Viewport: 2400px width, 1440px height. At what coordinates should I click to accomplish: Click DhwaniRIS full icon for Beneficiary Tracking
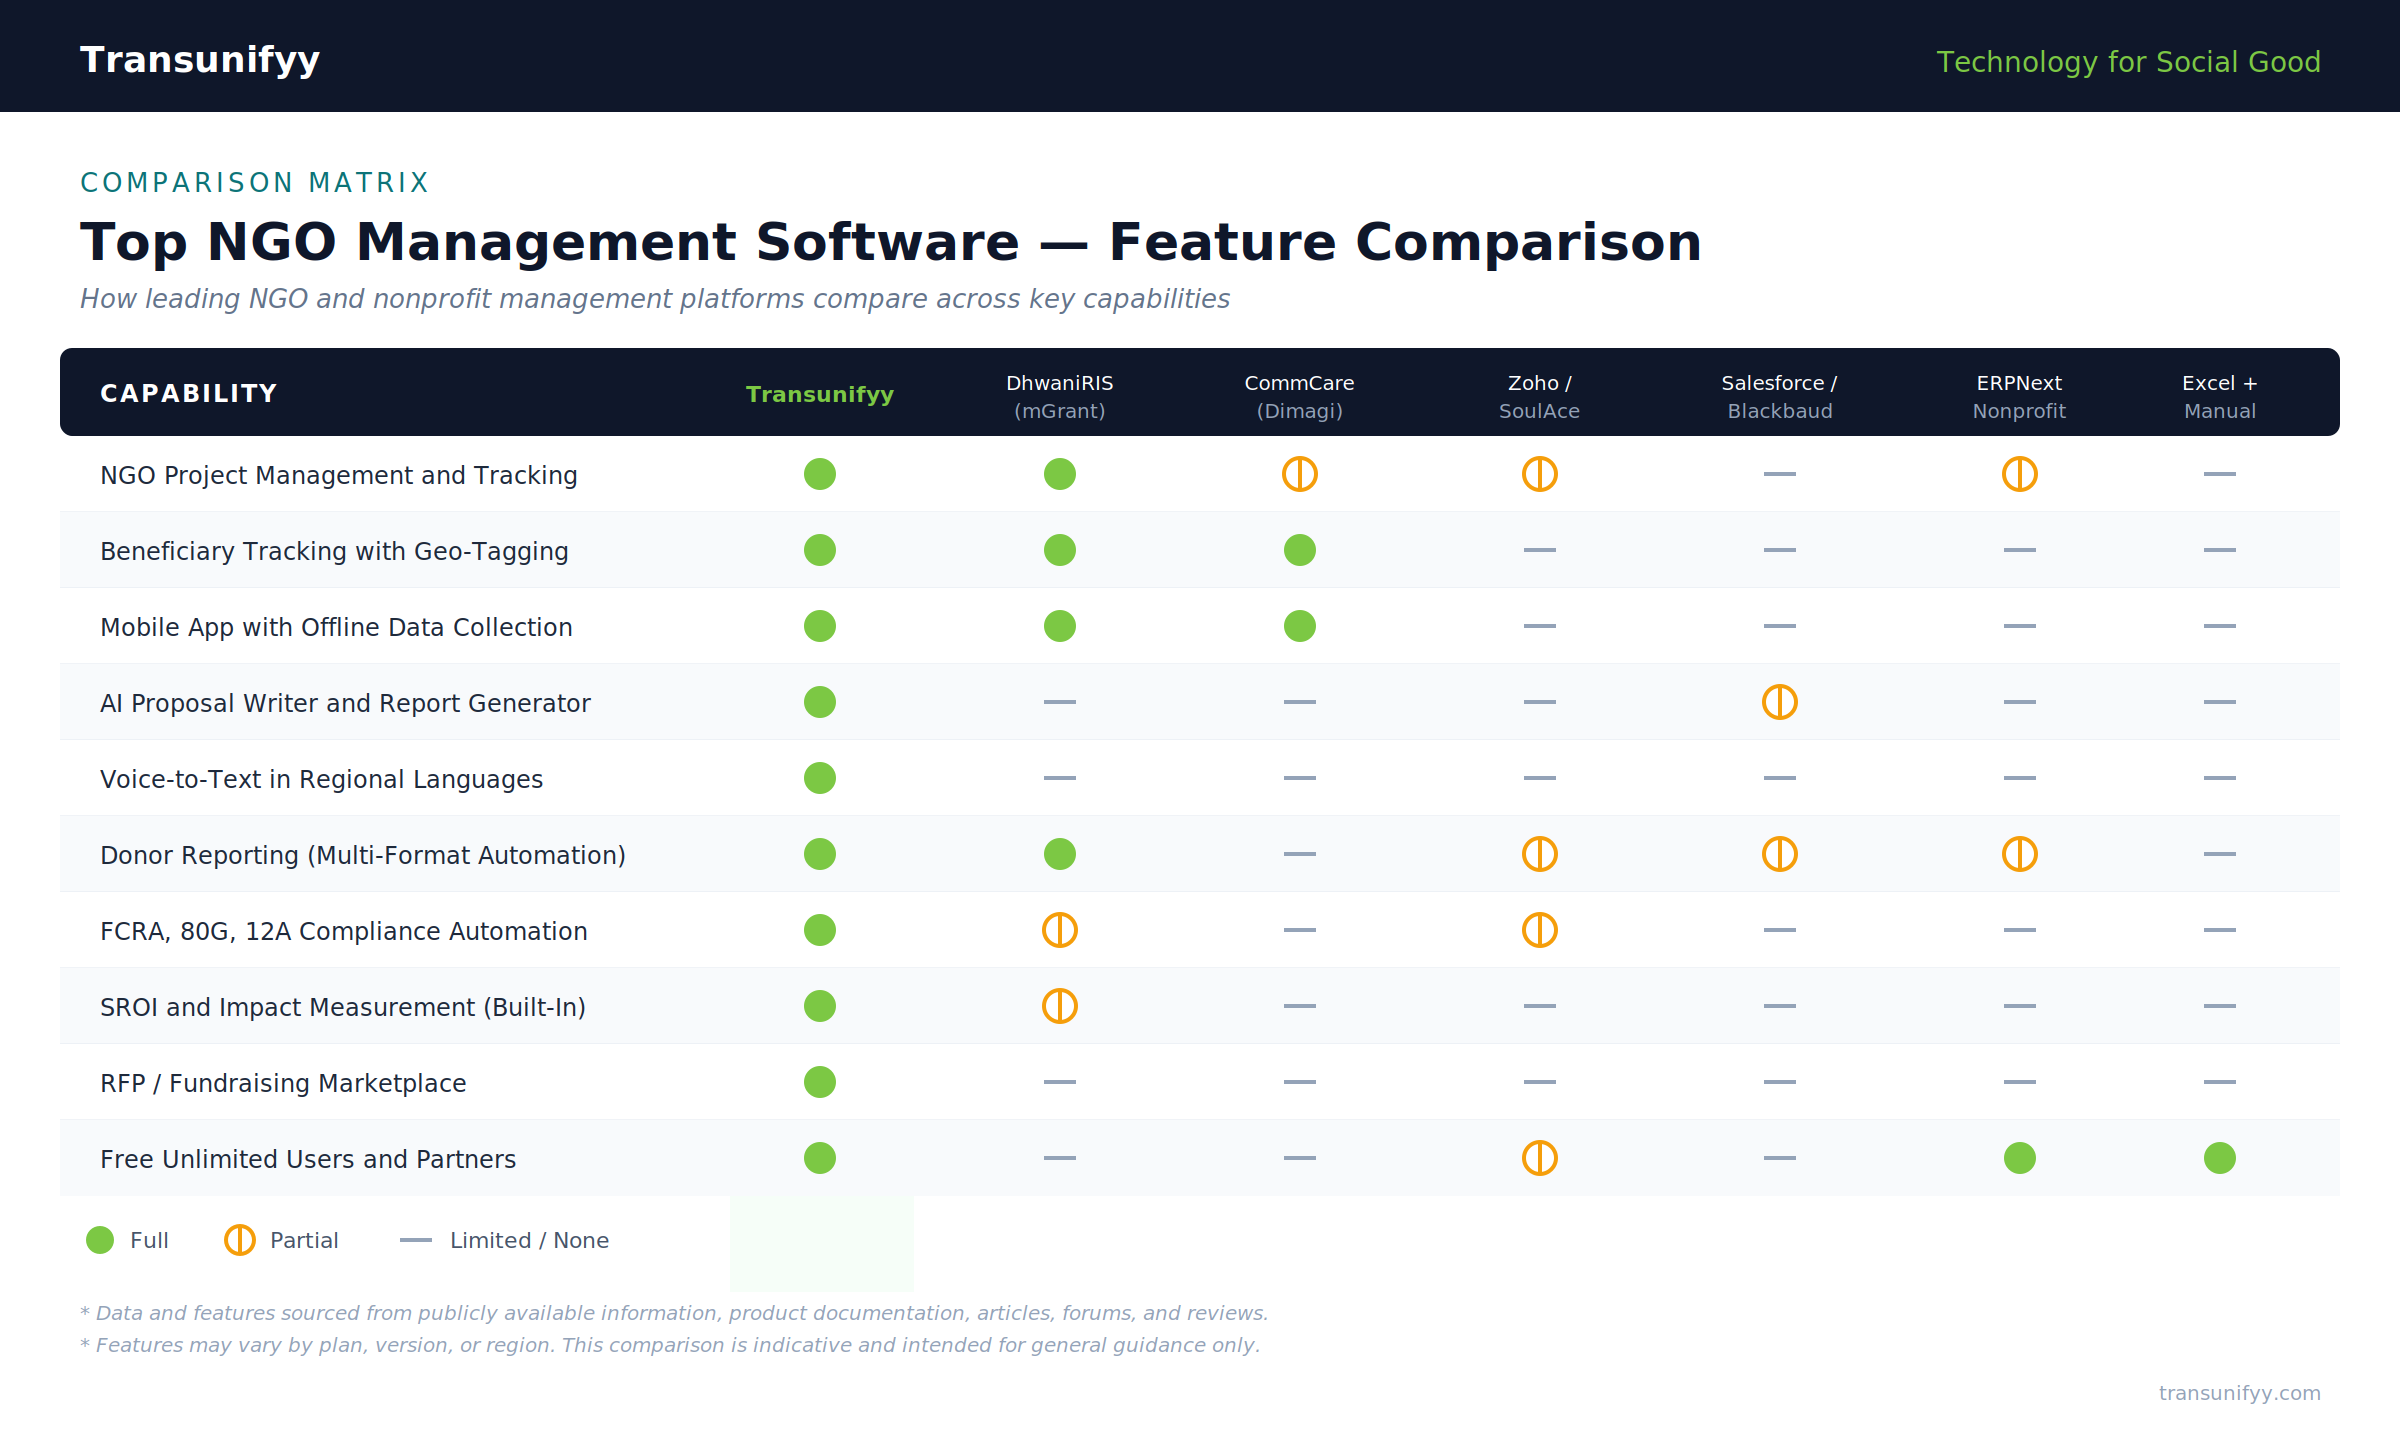1060,550
